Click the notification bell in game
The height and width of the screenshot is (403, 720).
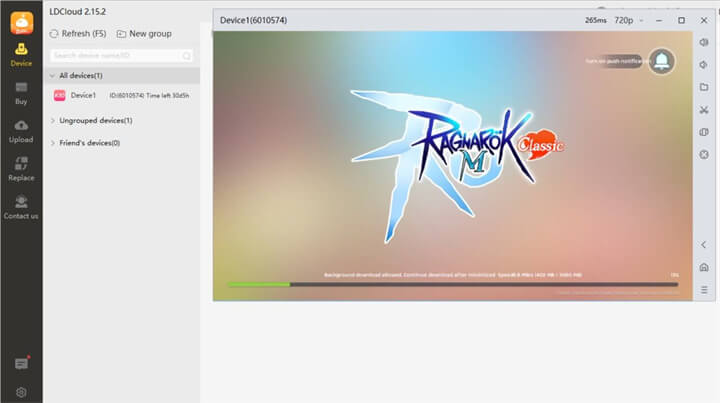[662, 61]
